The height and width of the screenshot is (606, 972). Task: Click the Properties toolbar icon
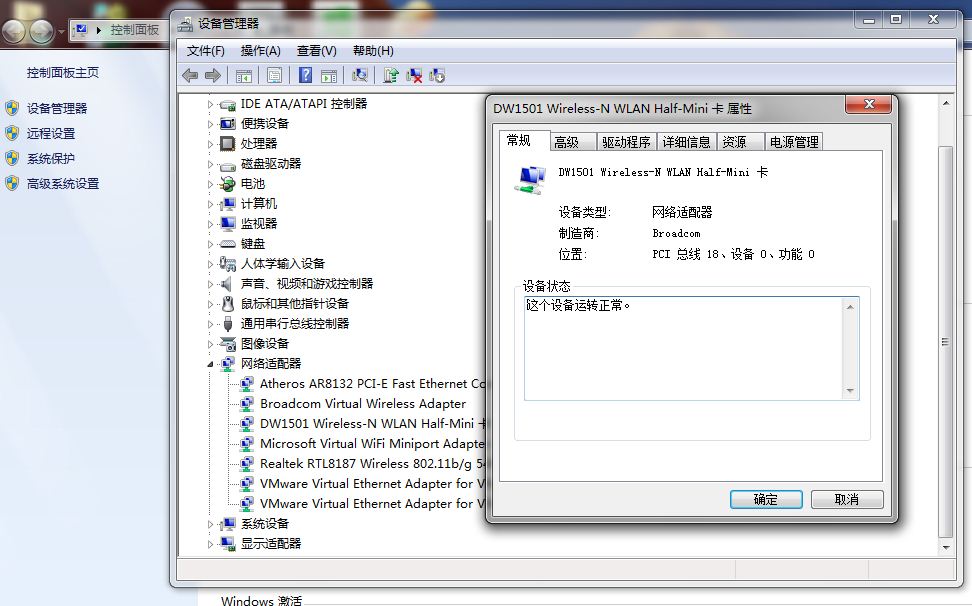[x=274, y=76]
